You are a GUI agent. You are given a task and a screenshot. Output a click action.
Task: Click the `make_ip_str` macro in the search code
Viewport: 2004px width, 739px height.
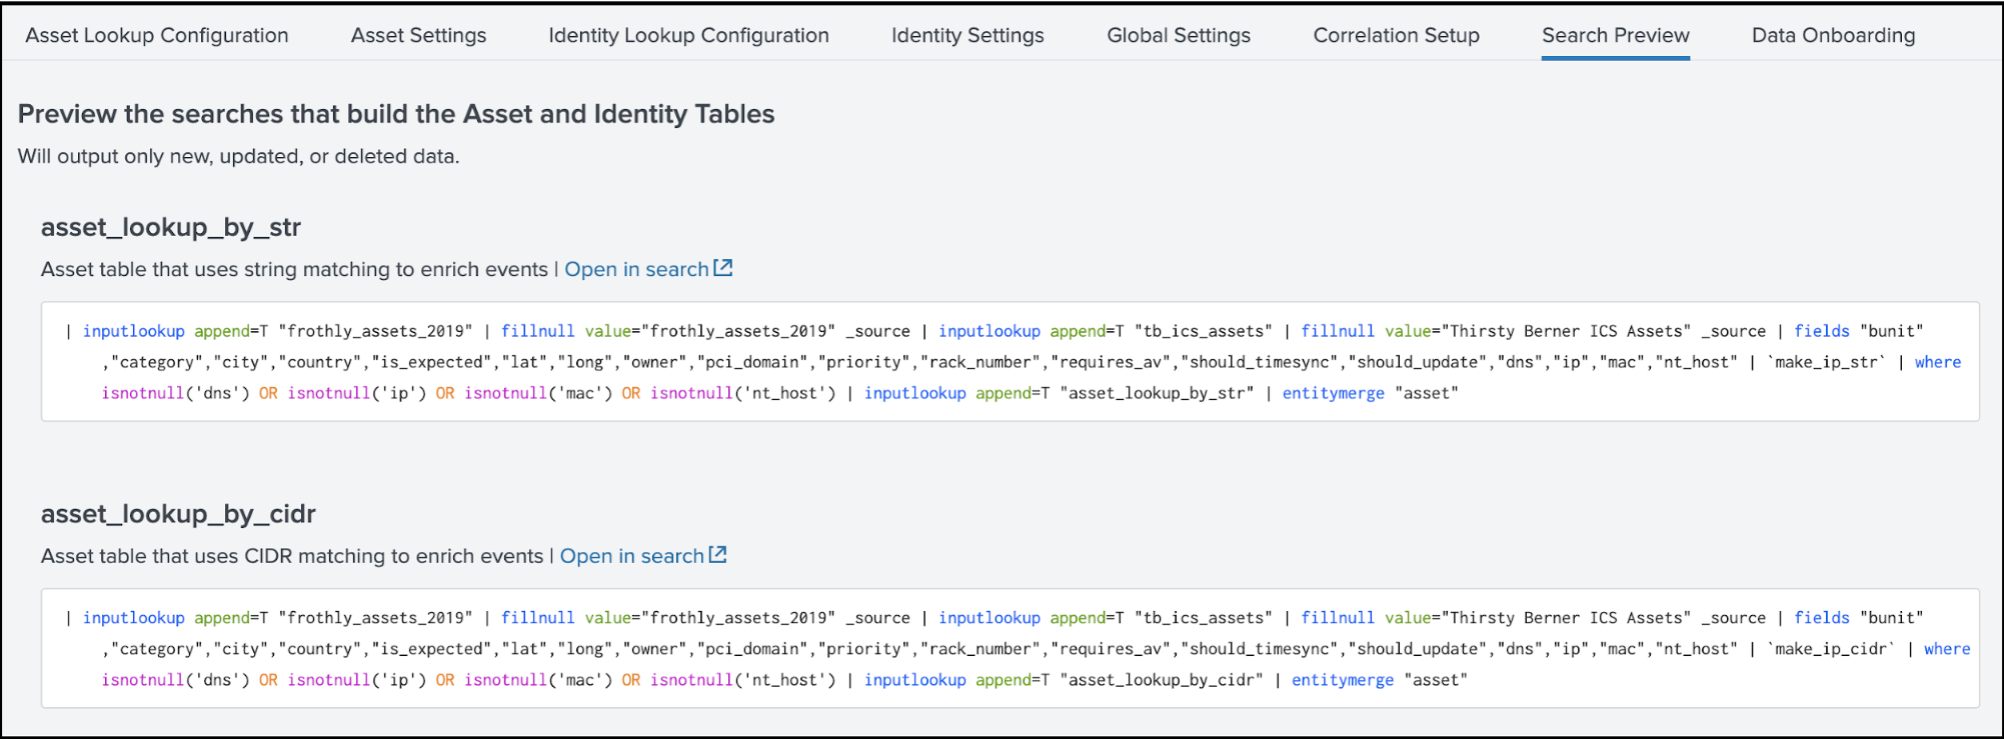(x=1826, y=362)
